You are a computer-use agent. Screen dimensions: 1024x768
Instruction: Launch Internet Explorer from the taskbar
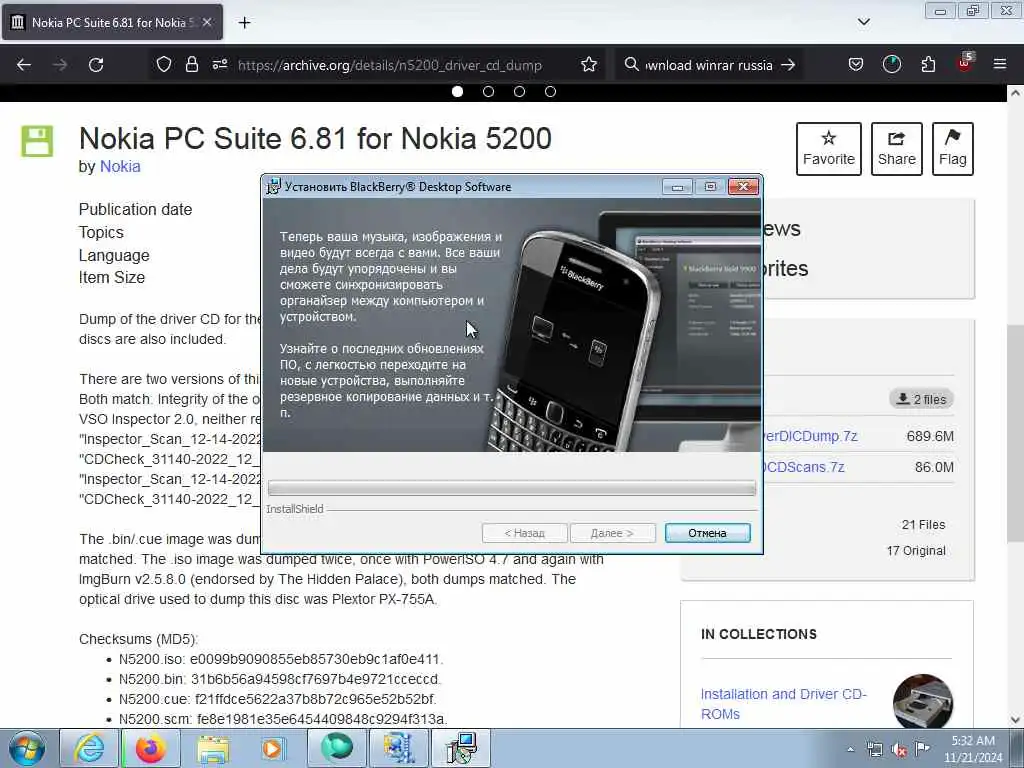pos(89,748)
